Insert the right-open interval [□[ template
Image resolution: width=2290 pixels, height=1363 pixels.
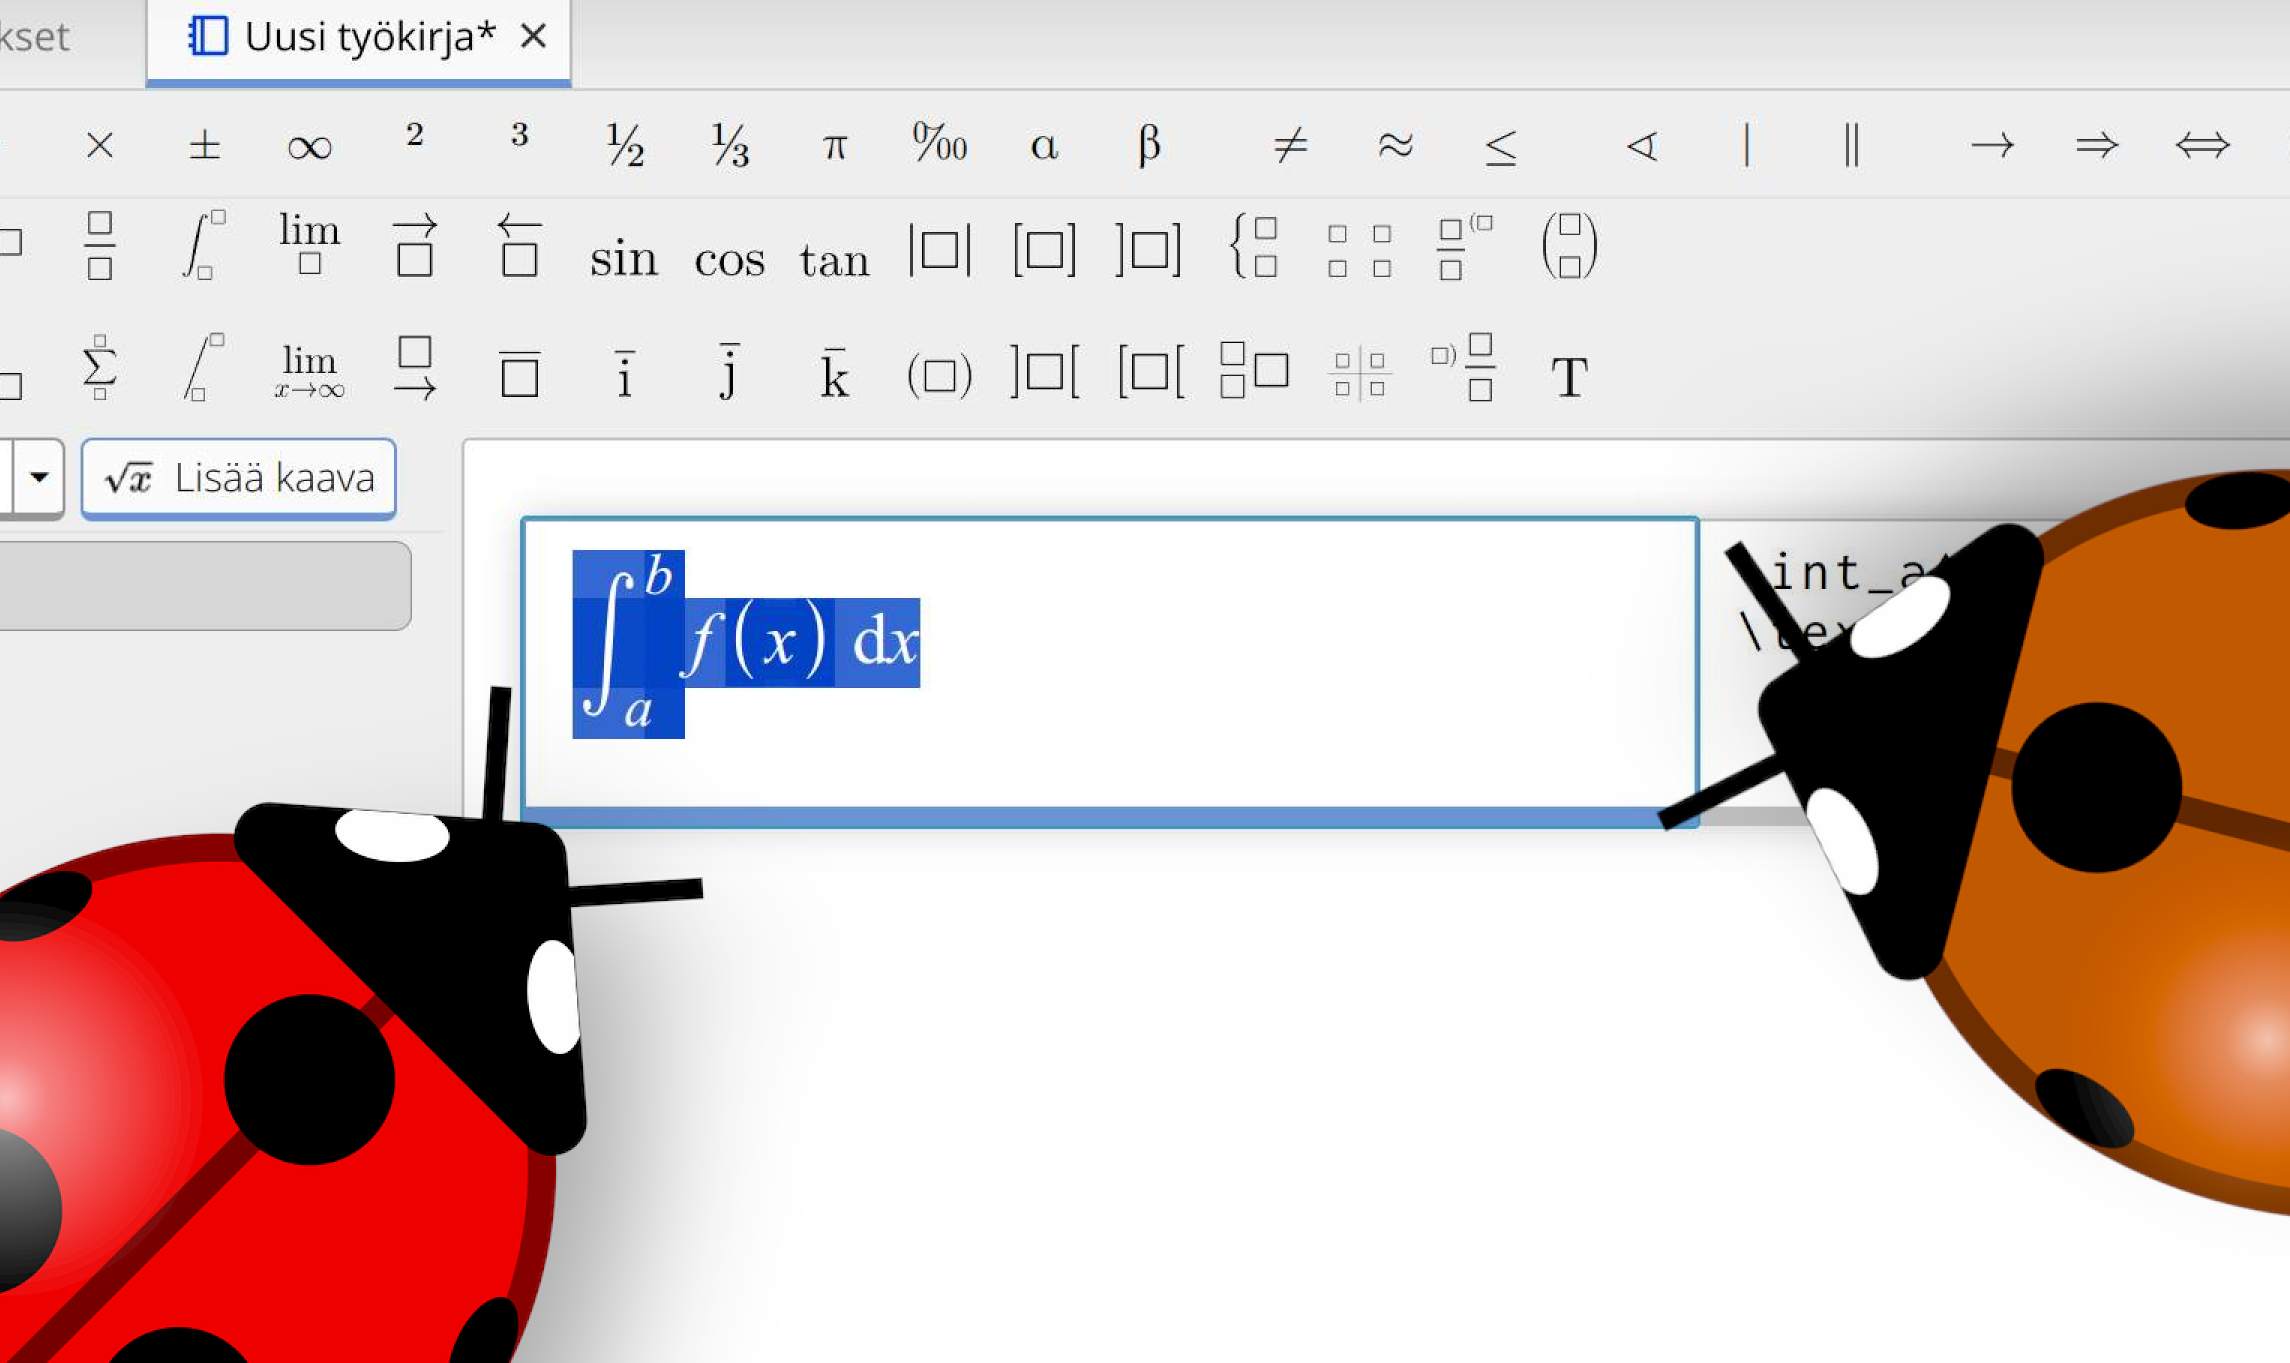tap(1151, 372)
